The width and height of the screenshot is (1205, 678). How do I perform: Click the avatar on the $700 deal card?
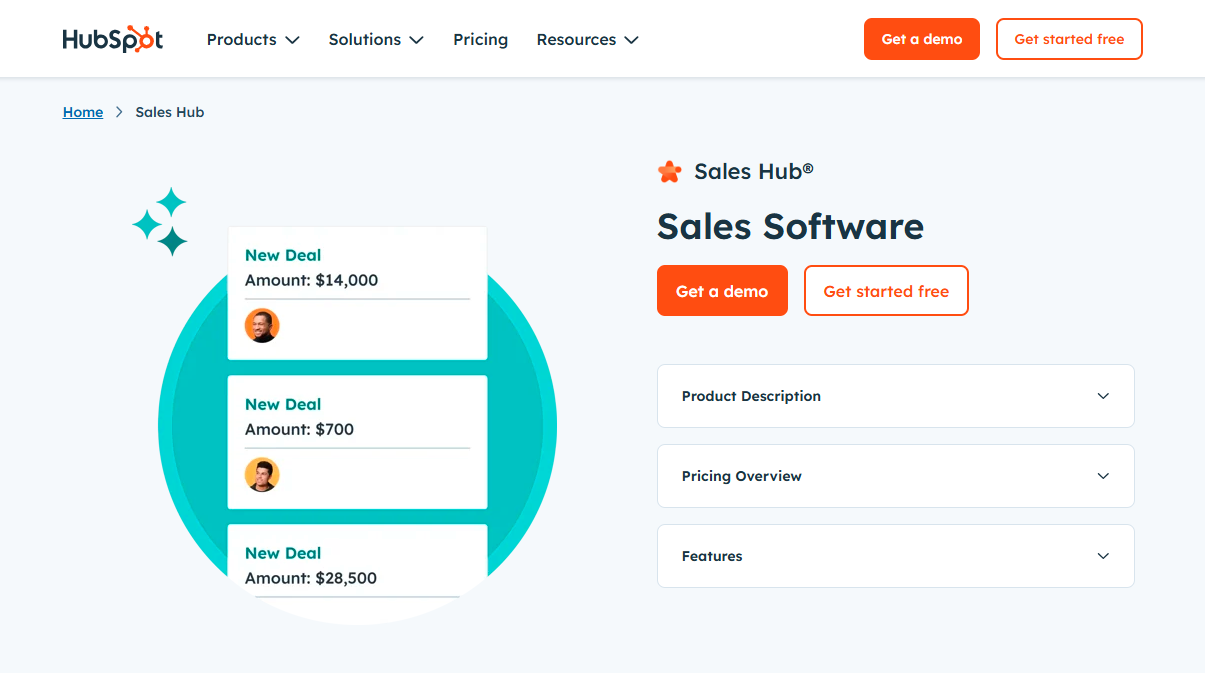262,475
